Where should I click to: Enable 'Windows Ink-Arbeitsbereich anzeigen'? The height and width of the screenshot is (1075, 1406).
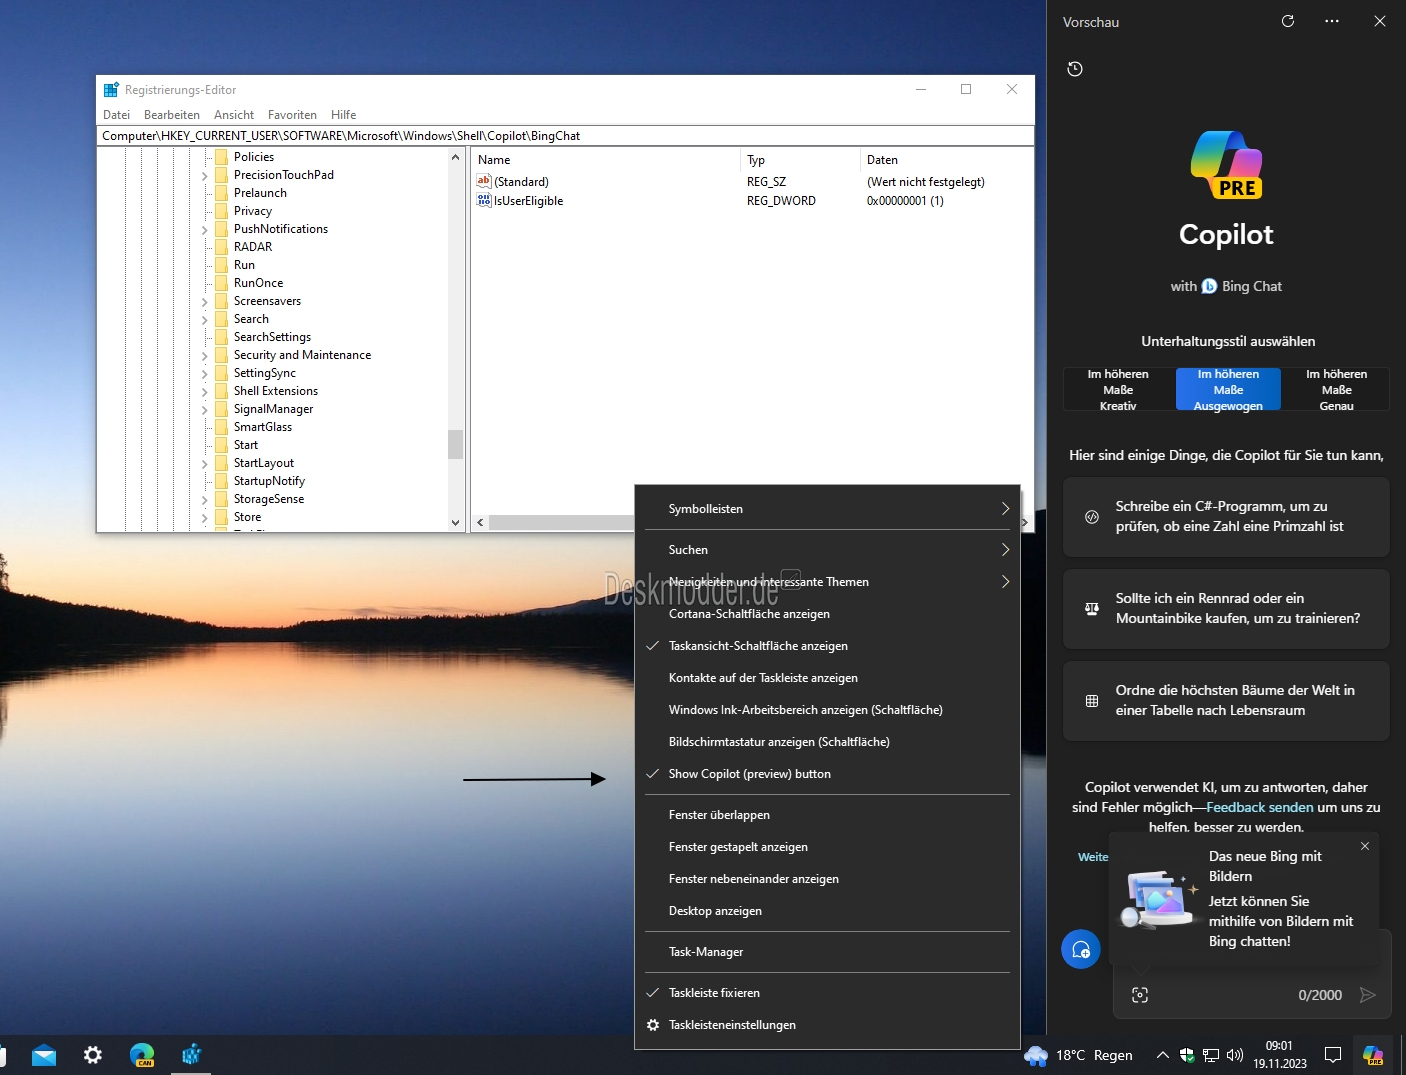[827, 710]
